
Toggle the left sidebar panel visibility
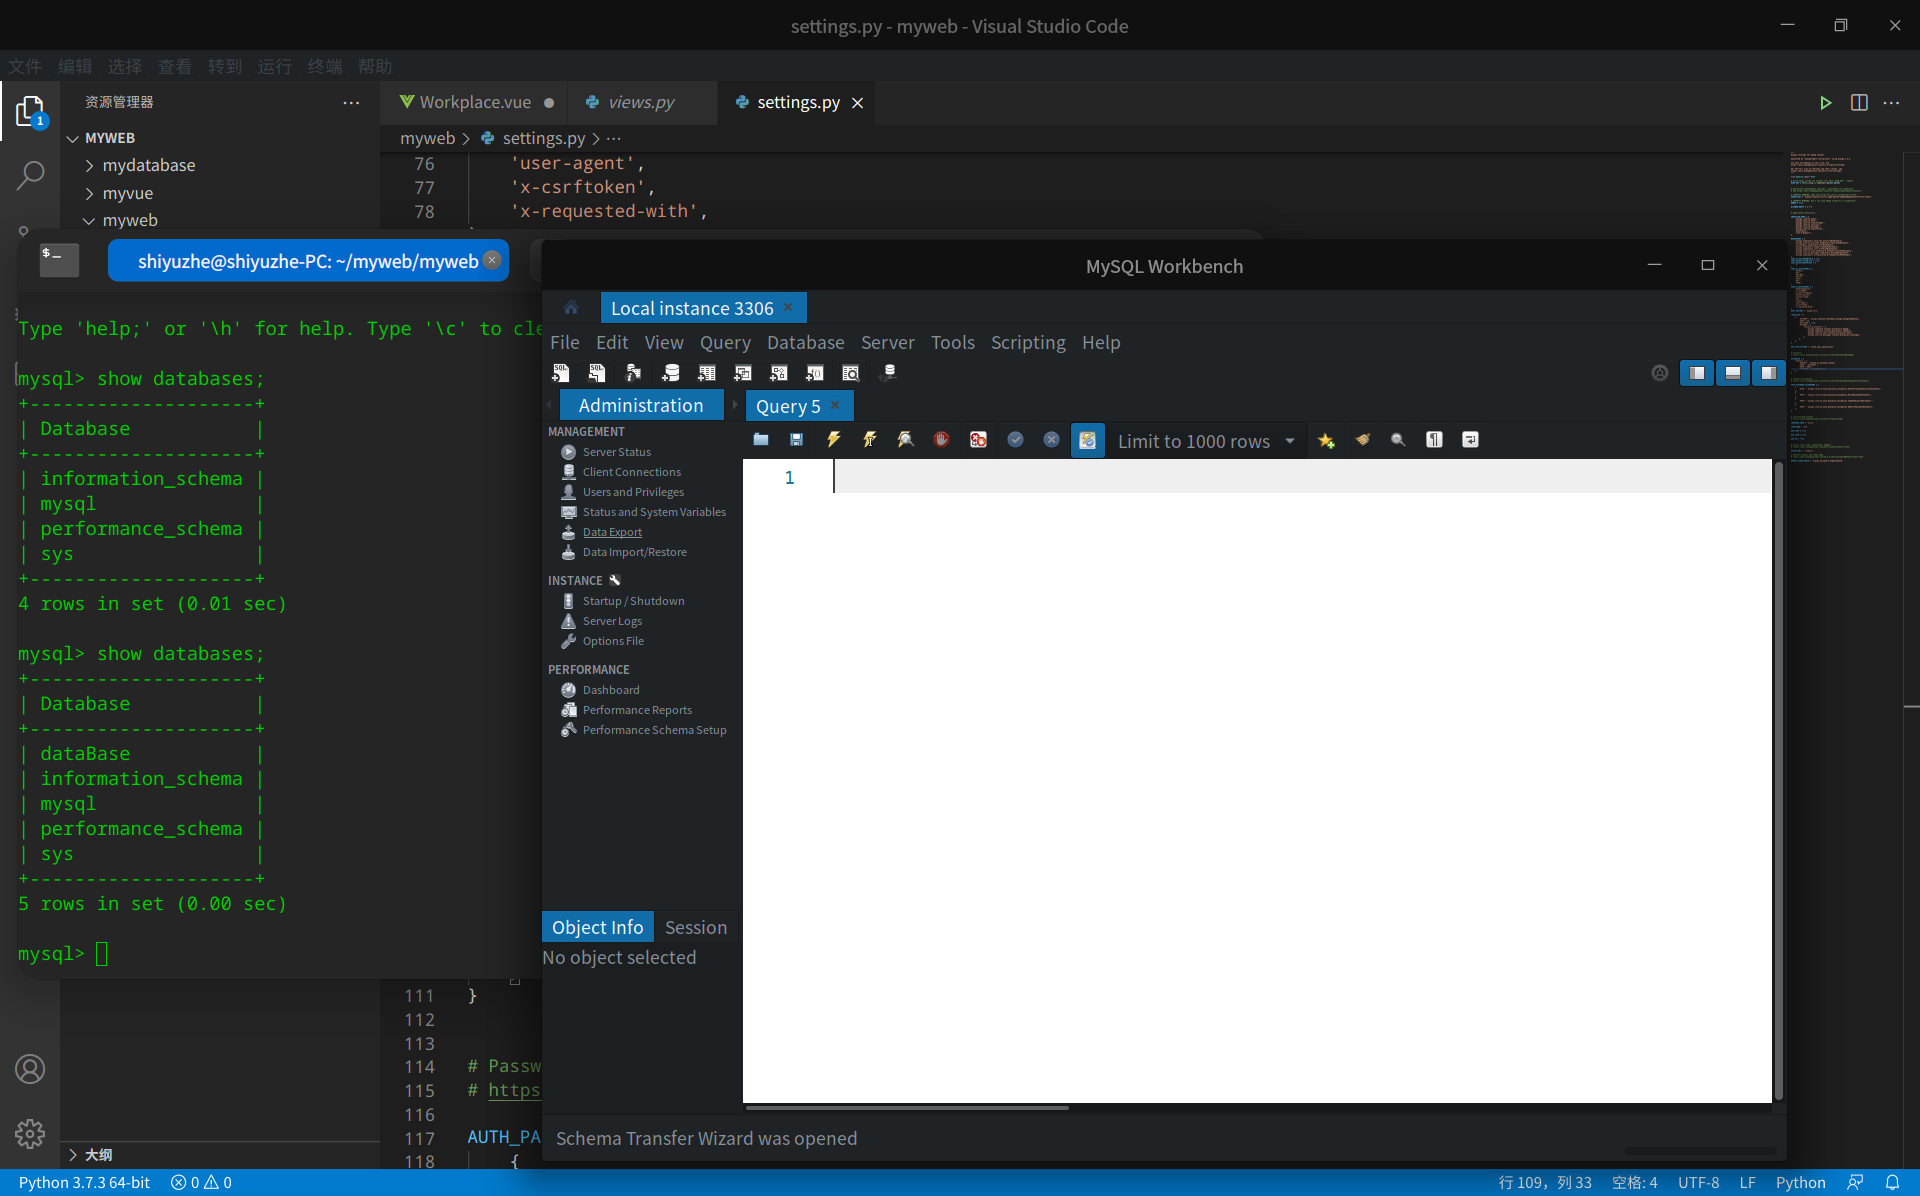pos(1697,373)
